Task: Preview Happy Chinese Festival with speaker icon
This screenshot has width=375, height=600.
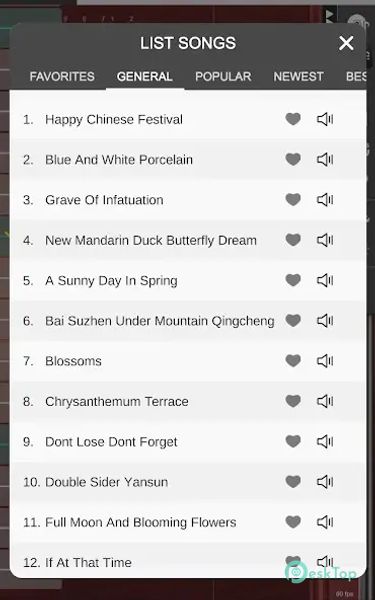Action: 325,119
